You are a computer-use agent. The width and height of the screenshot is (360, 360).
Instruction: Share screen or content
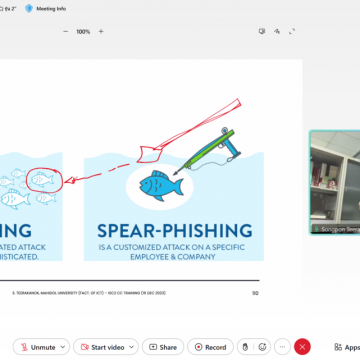[163, 347]
